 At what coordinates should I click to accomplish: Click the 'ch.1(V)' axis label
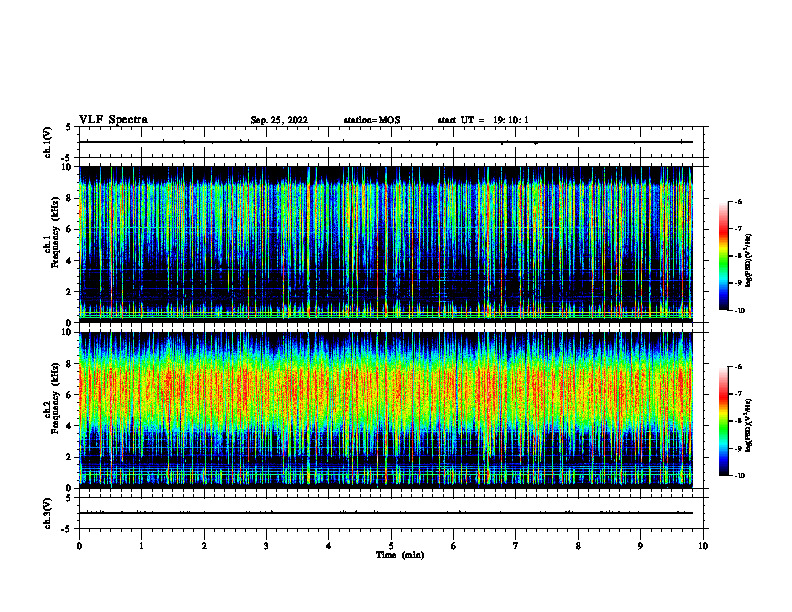pos(48,142)
